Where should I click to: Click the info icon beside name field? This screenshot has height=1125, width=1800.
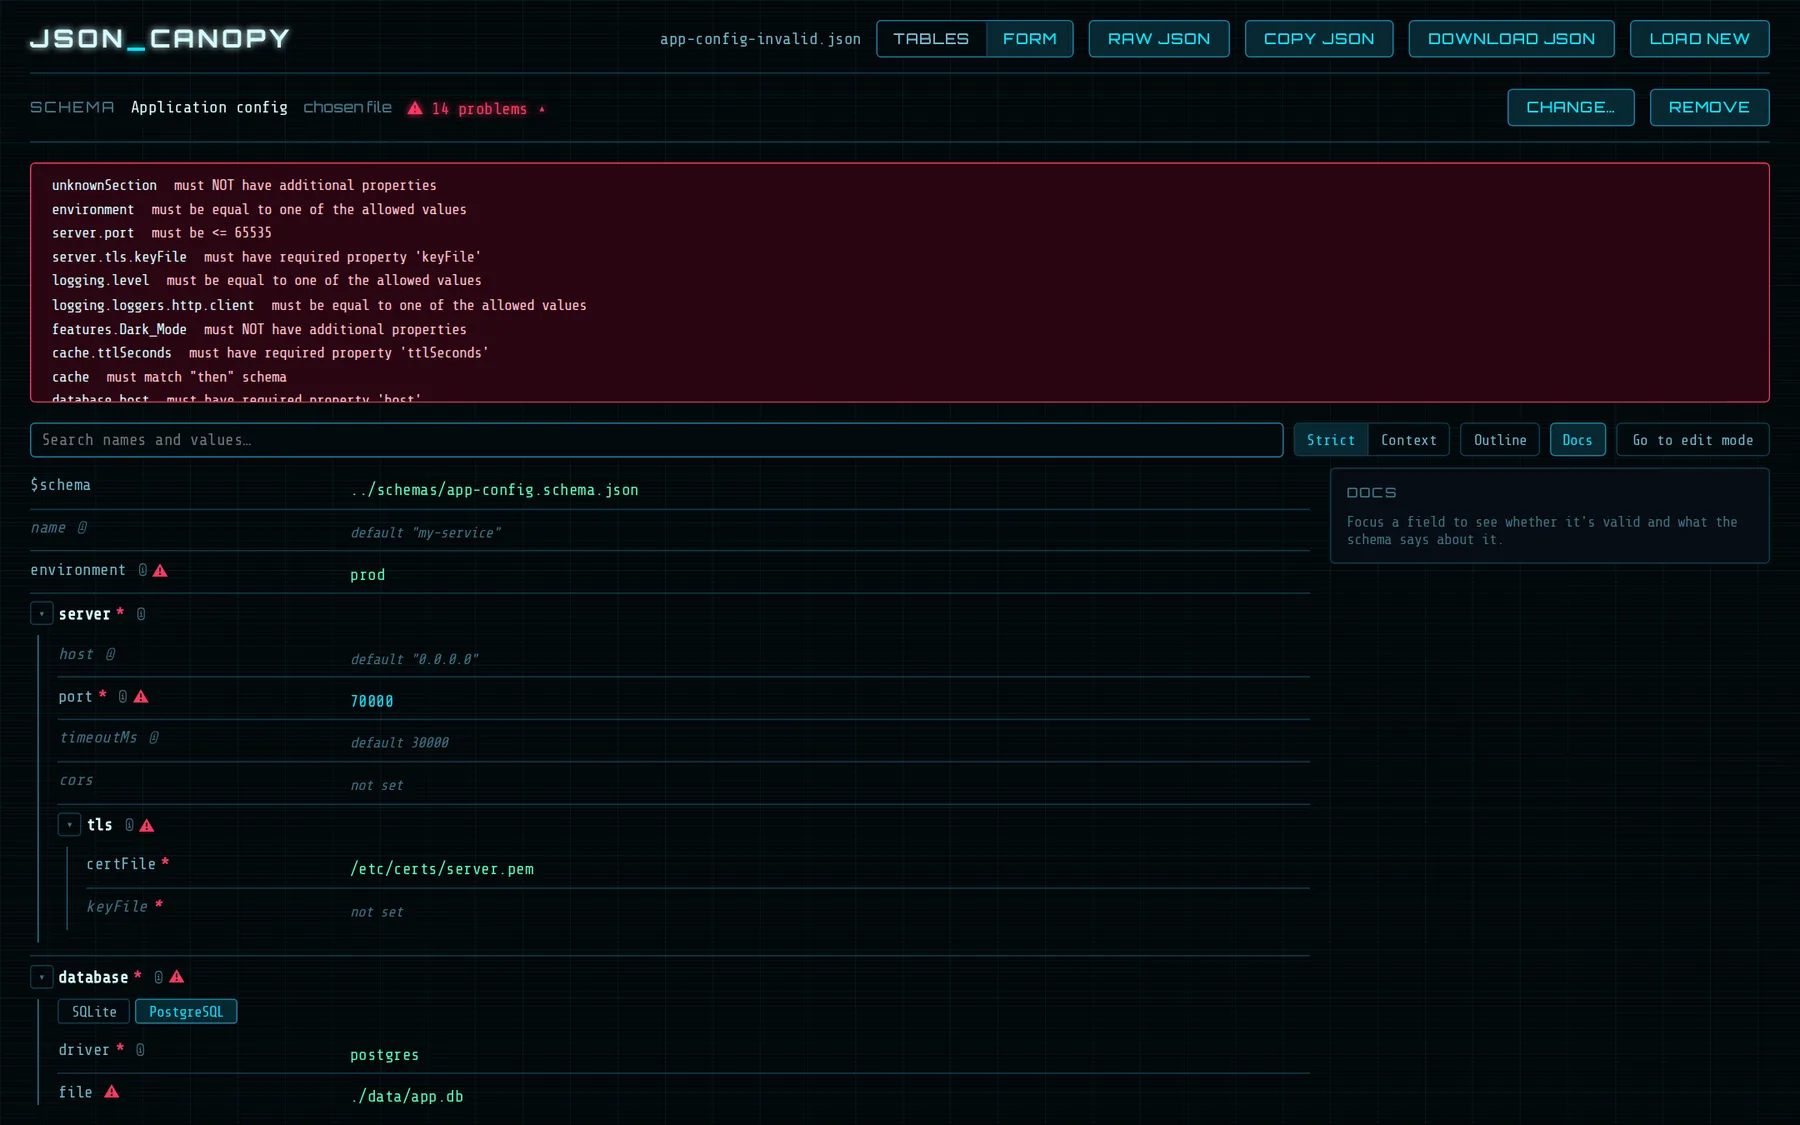point(82,528)
